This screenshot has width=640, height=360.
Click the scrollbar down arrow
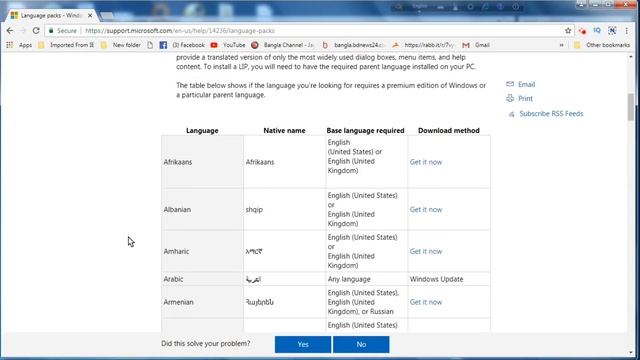(631, 353)
